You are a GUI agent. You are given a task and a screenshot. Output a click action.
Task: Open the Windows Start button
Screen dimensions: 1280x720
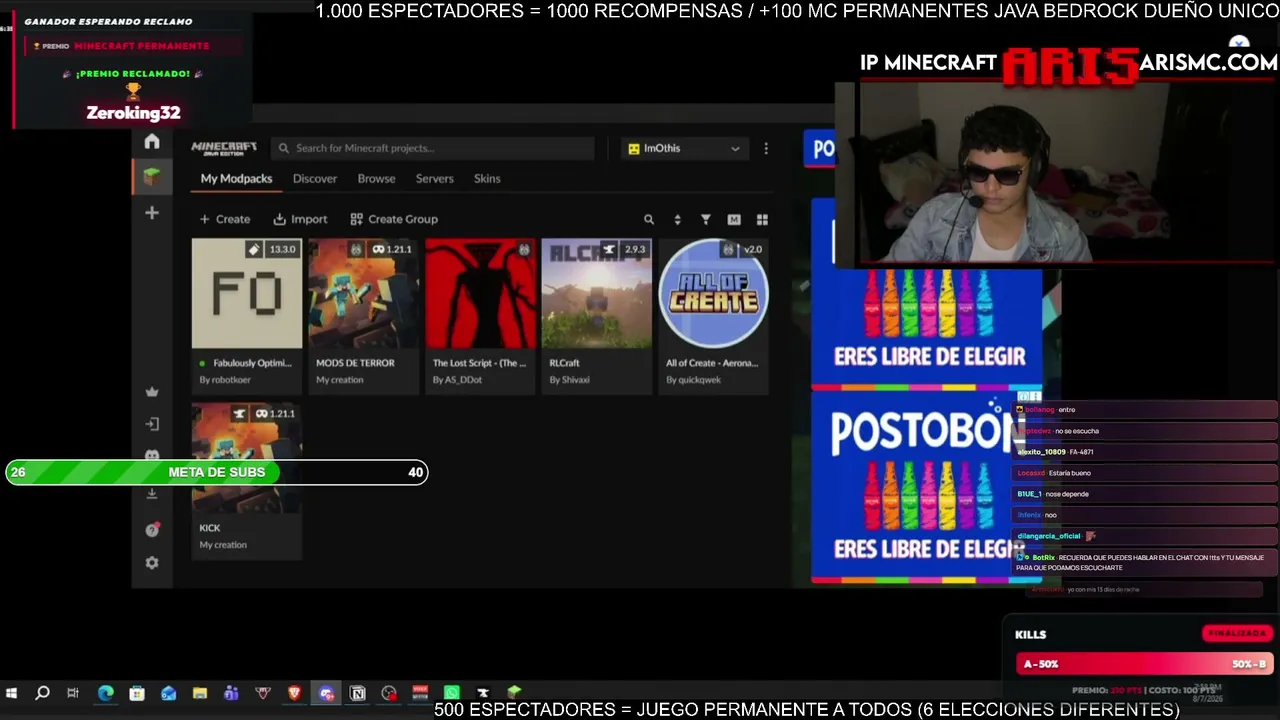pyautogui.click(x=11, y=693)
